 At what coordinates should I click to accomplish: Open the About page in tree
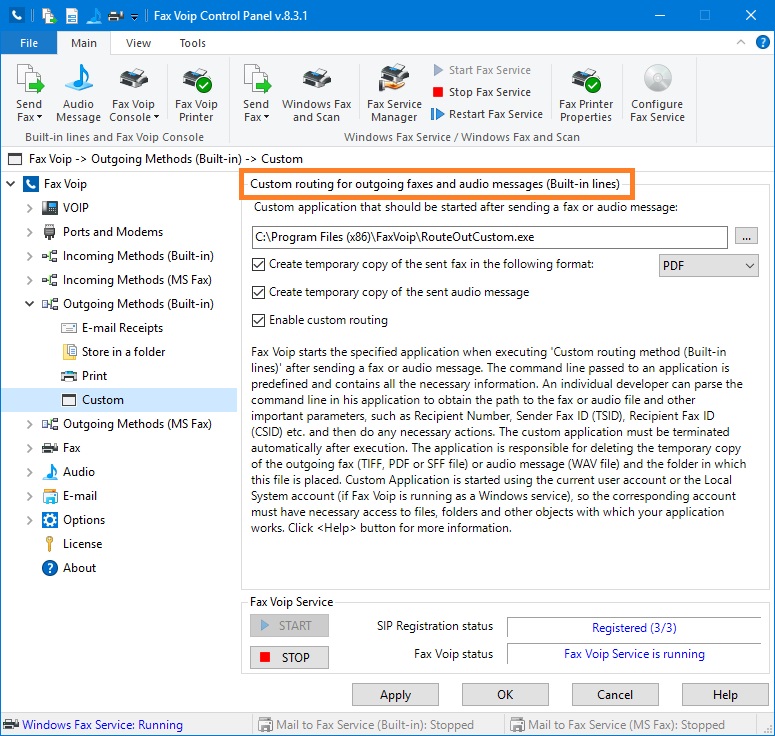(79, 568)
